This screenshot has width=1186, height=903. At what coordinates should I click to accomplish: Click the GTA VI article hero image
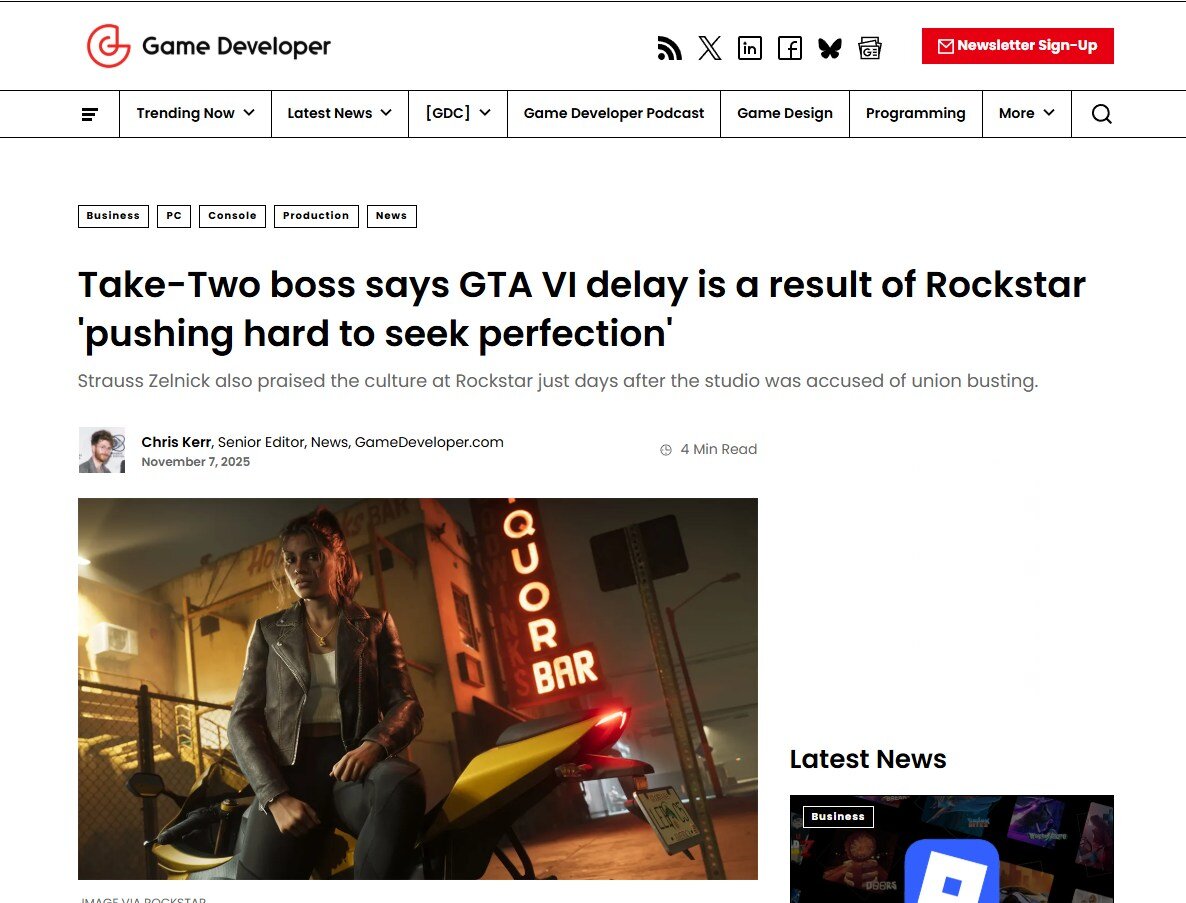[418, 688]
